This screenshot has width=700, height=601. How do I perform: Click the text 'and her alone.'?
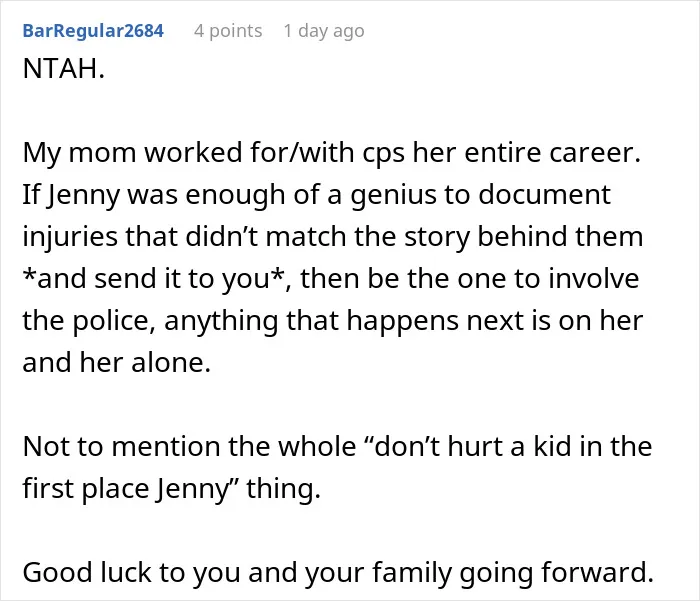point(117,362)
